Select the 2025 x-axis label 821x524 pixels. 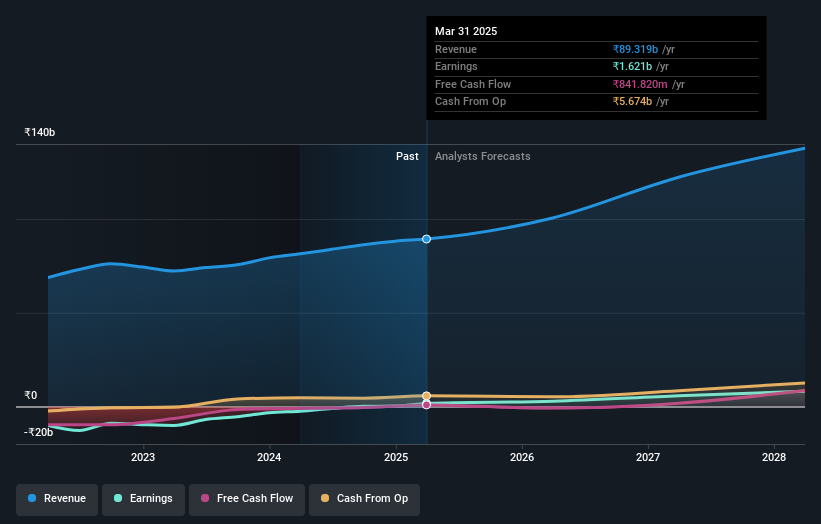click(x=396, y=458)
